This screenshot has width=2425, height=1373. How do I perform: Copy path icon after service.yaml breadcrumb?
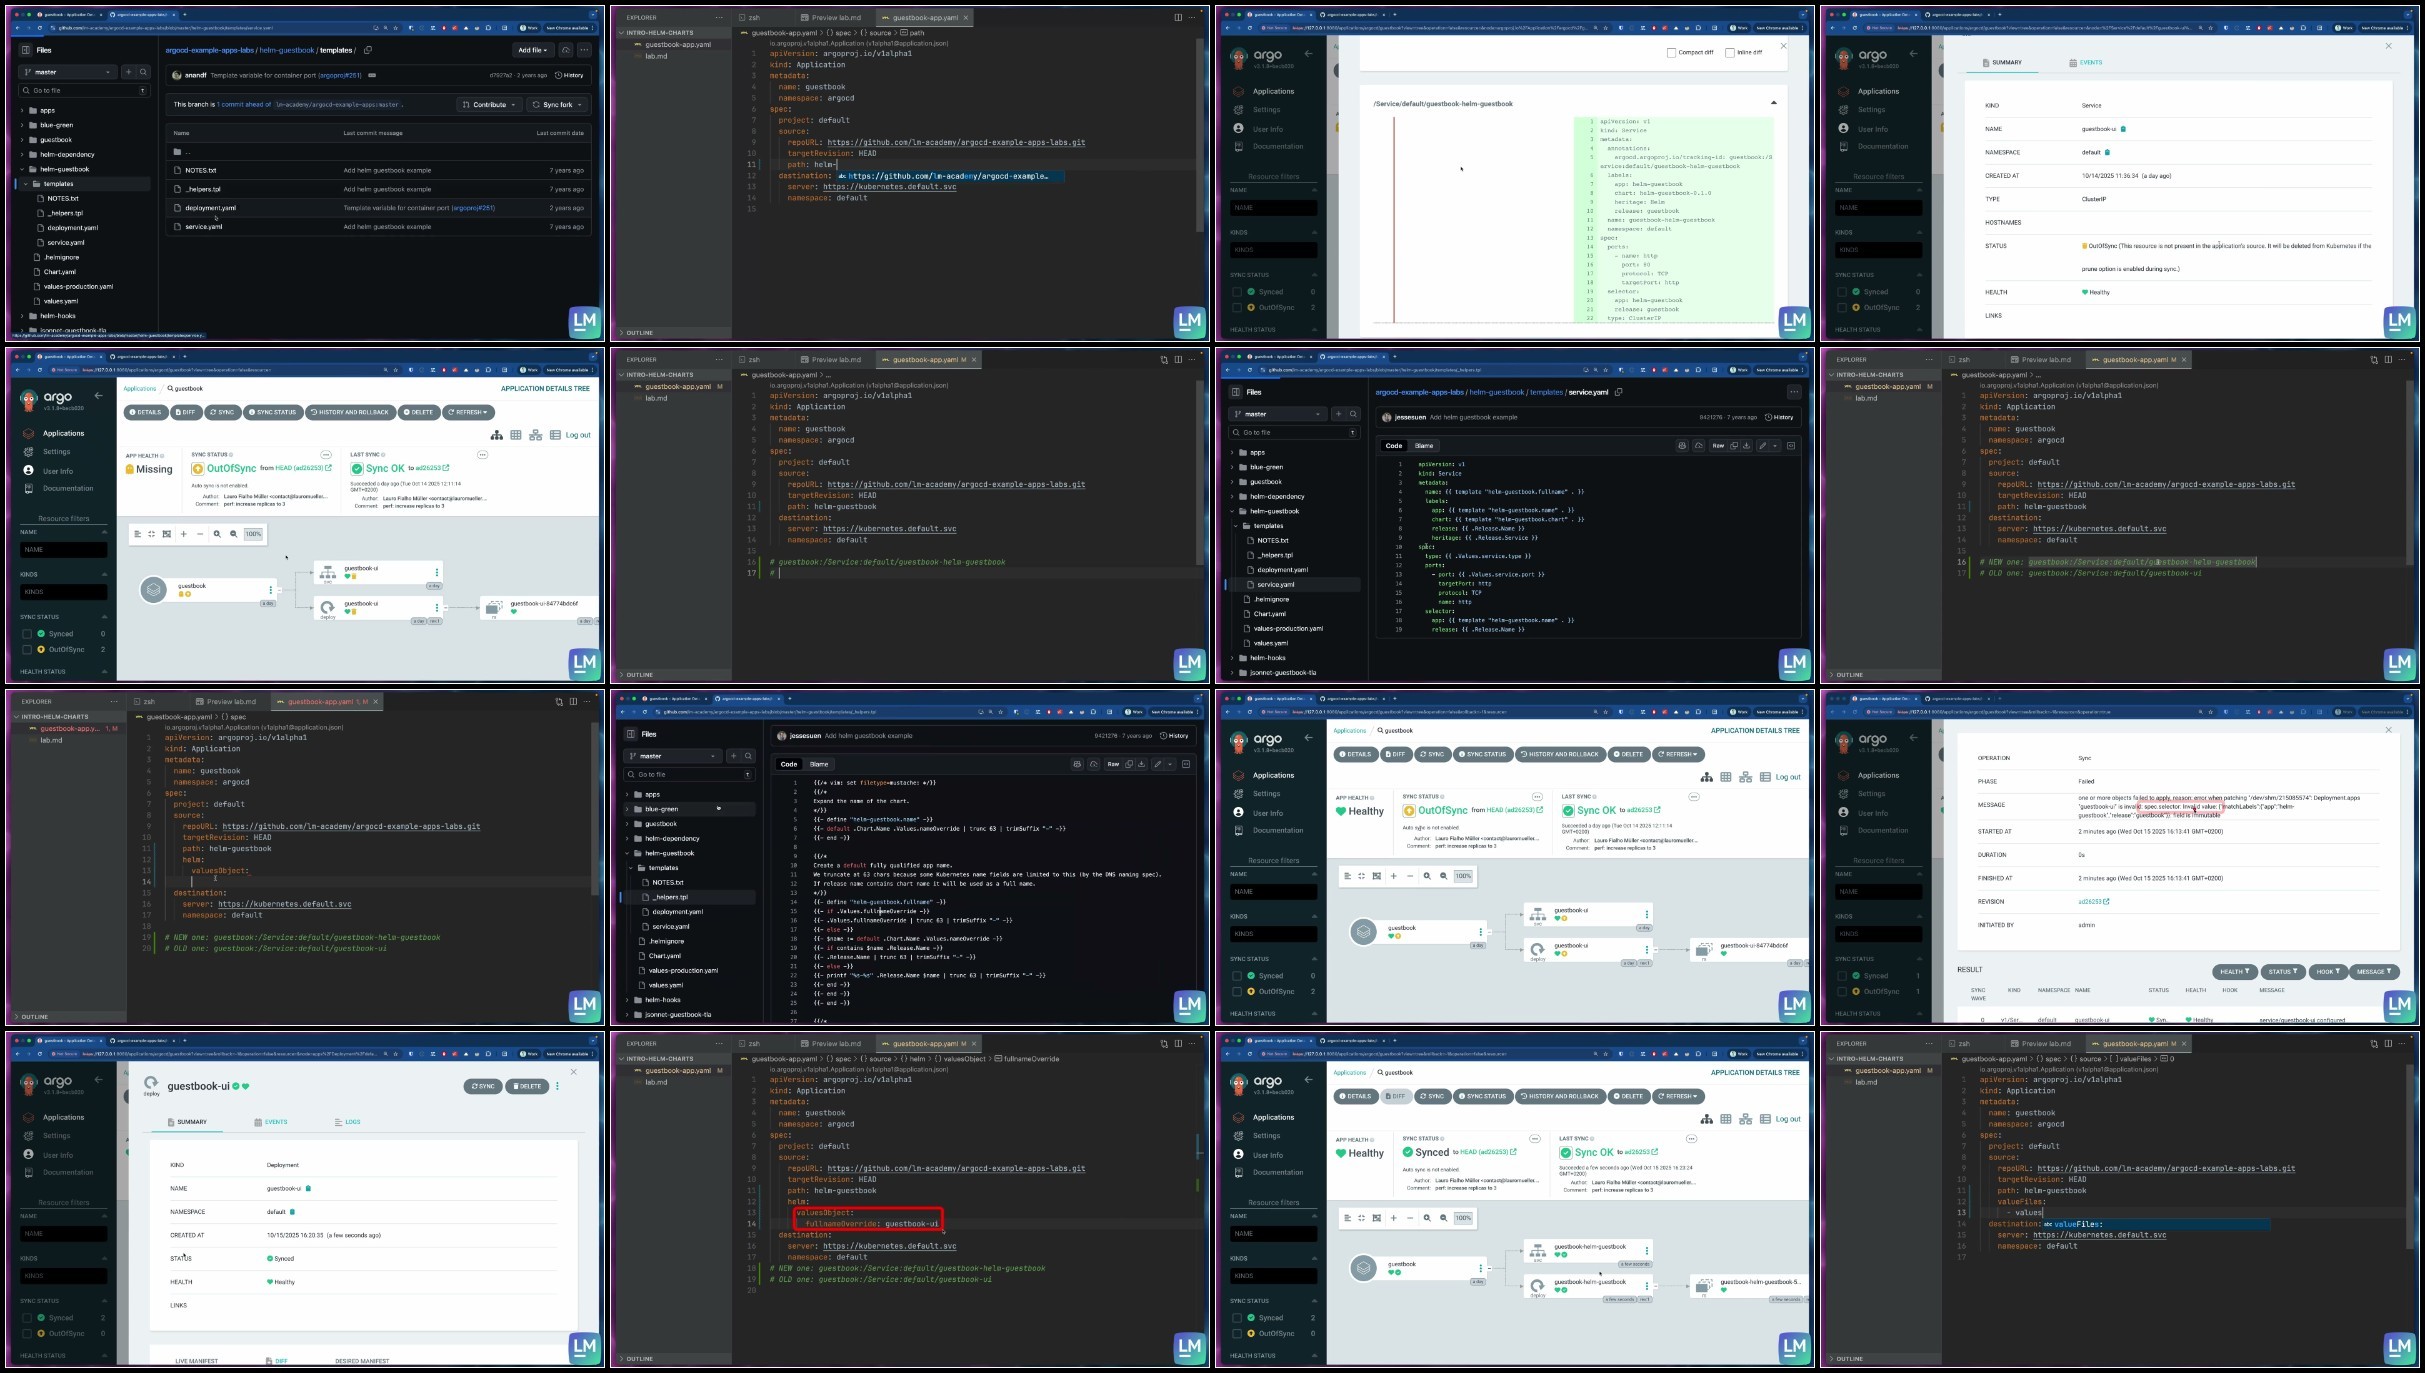click(1618, 392)
